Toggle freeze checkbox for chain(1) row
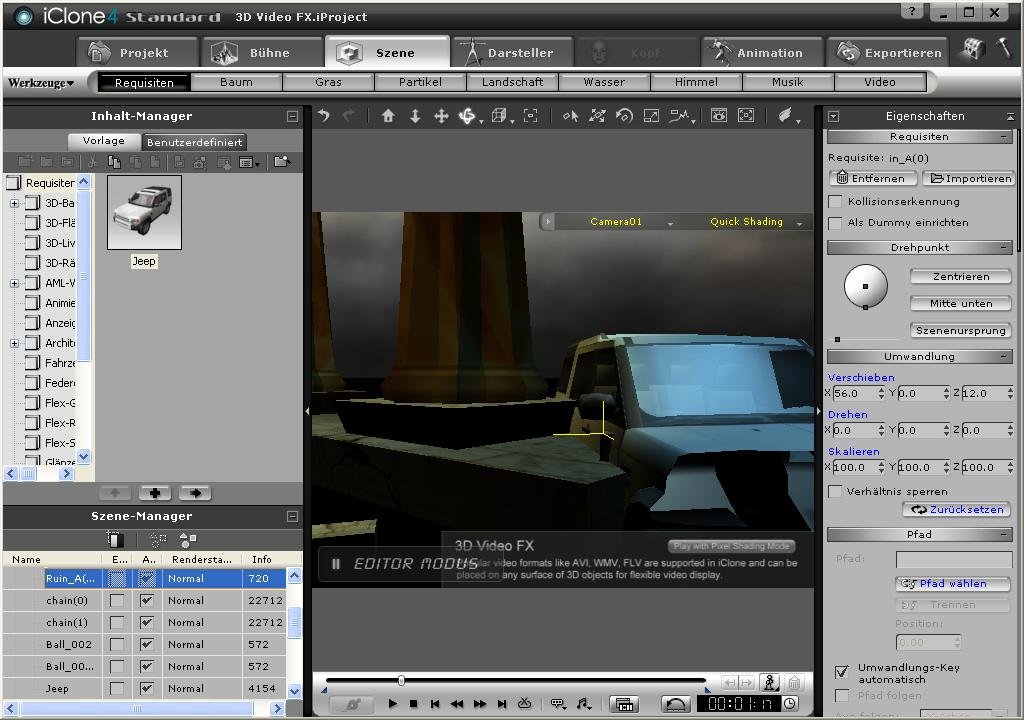The height and width of the screenshot is (720, 1024). click(117, 622)
